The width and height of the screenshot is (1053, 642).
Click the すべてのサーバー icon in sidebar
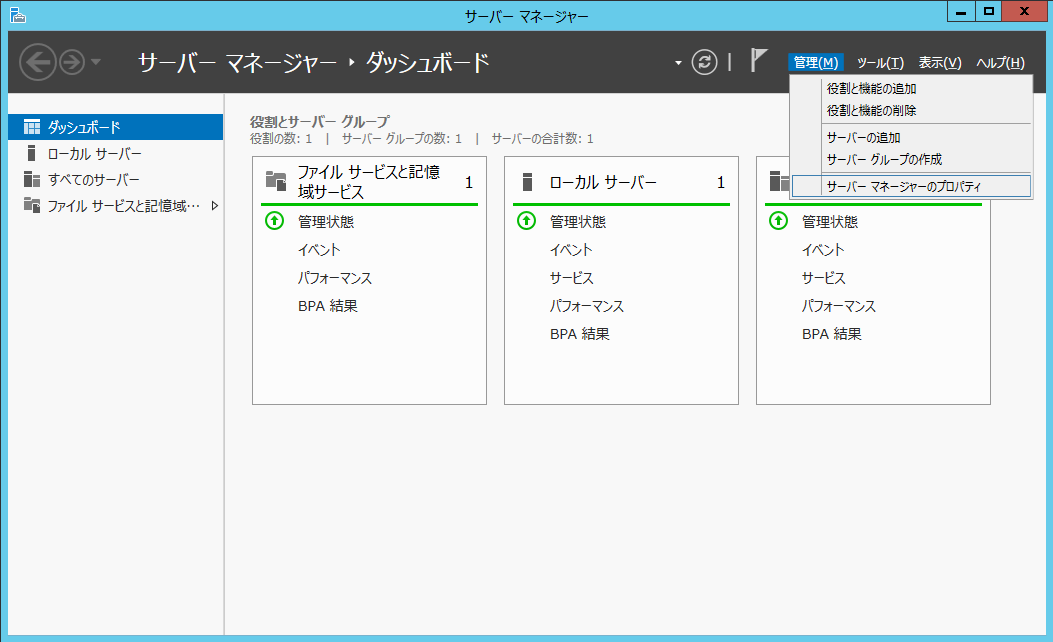point(32,179)
